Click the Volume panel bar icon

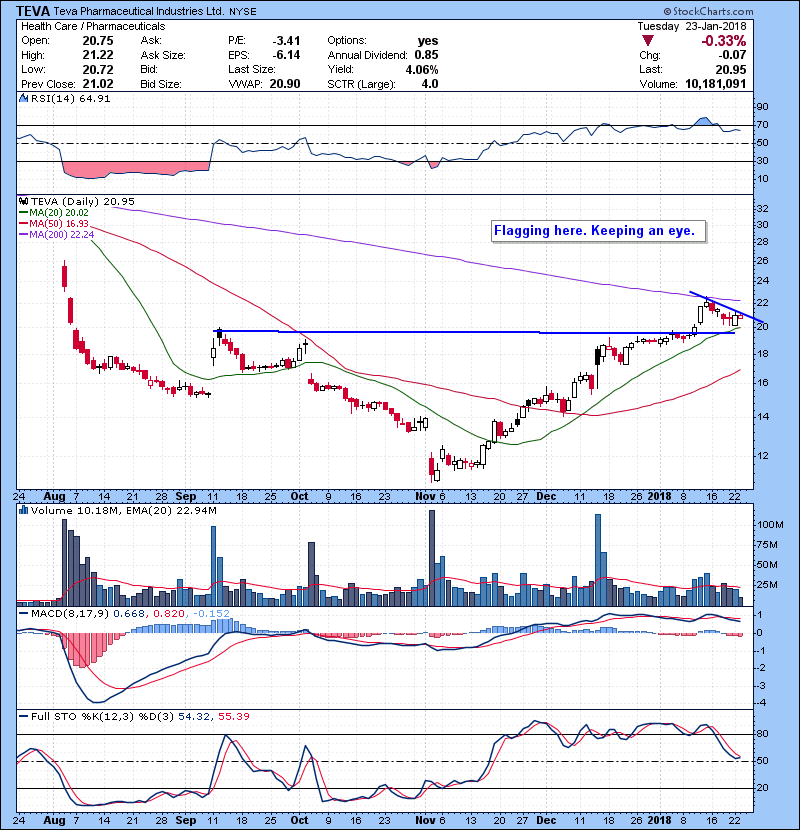tap(23, 510)
